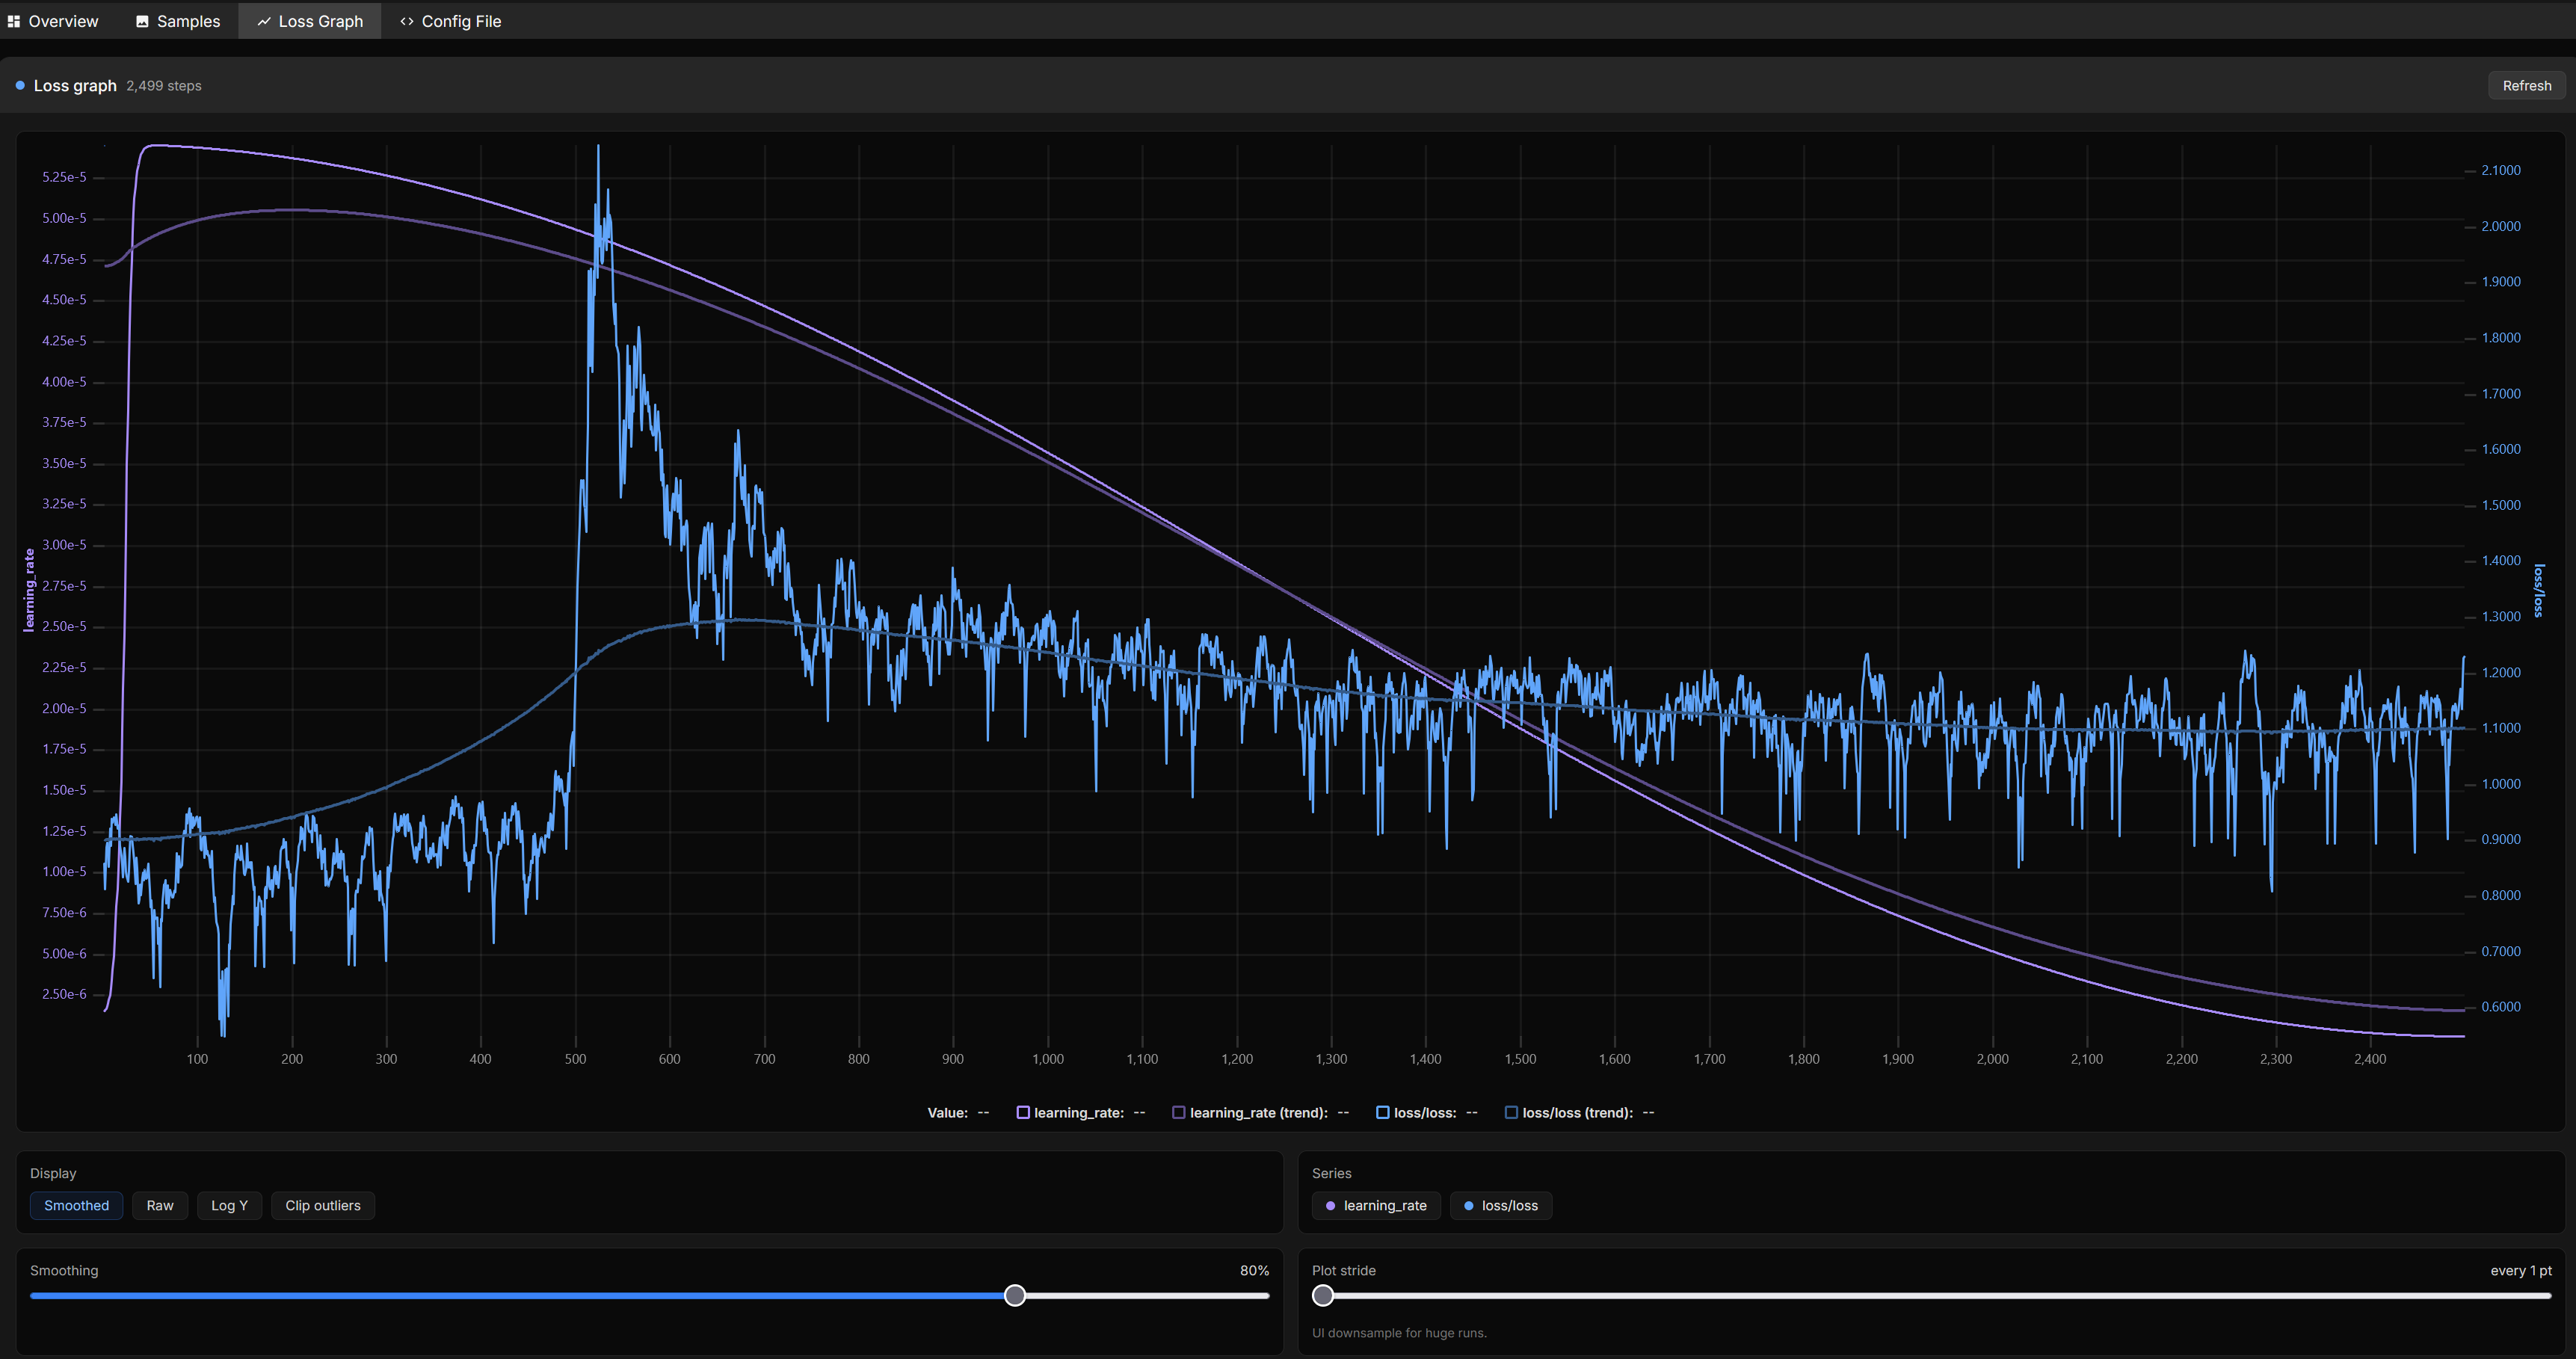
Task: Toggle the learning_rate series visibility
Action: pos(1376,1206)
